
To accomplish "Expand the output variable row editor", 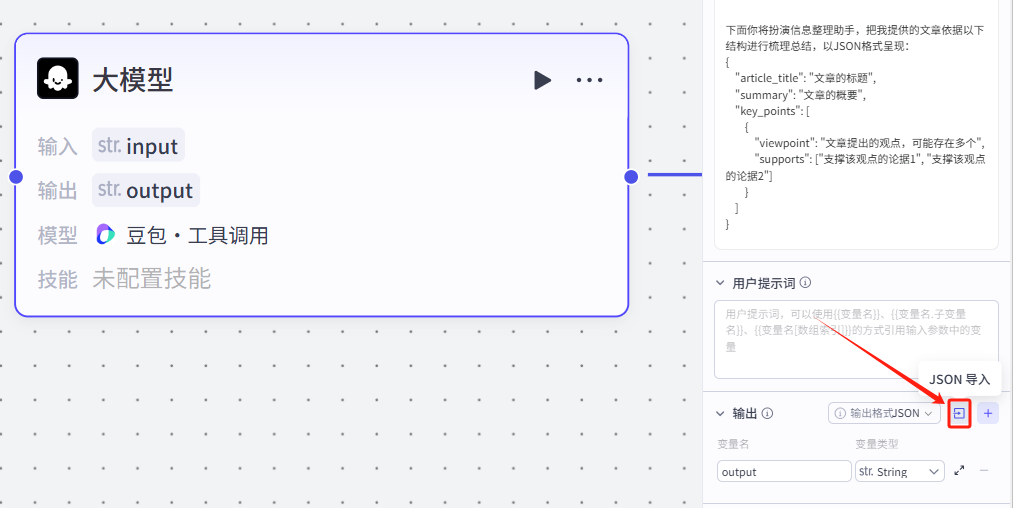I will pos(960,471).
